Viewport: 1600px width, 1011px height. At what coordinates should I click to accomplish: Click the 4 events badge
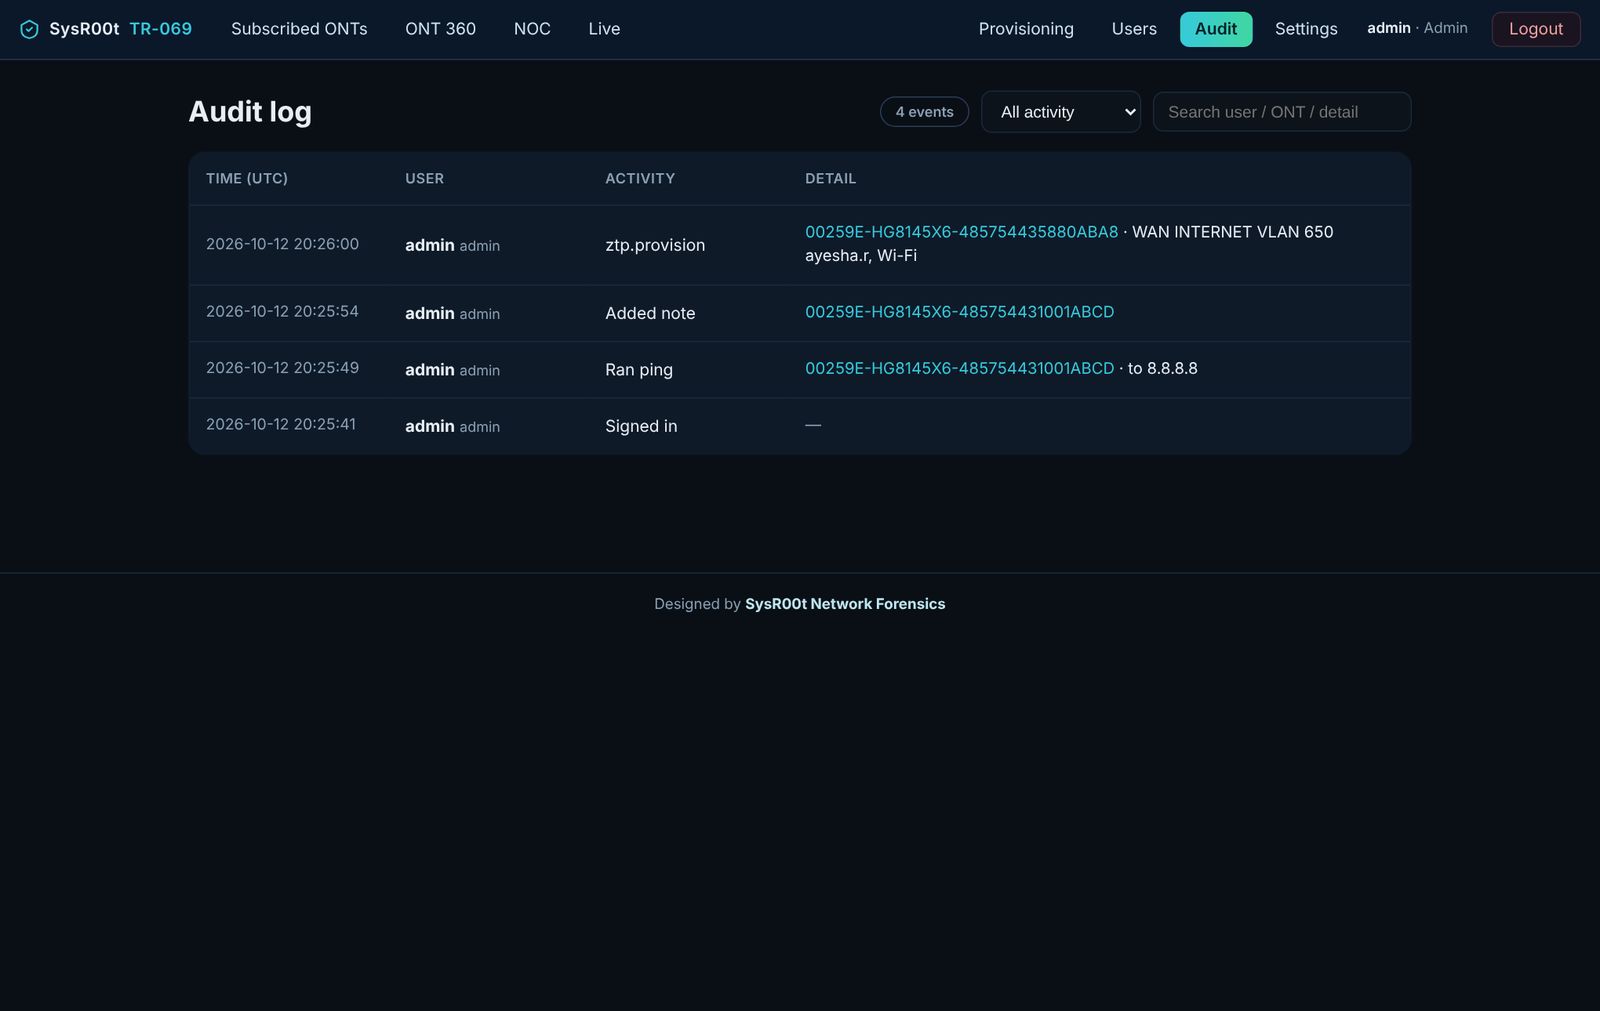(x=924, y=112)
